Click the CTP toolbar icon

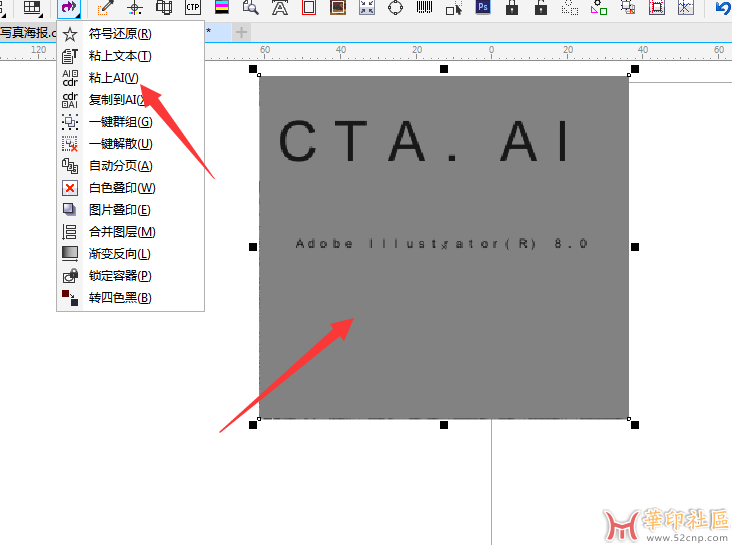[x=192, y=7]
